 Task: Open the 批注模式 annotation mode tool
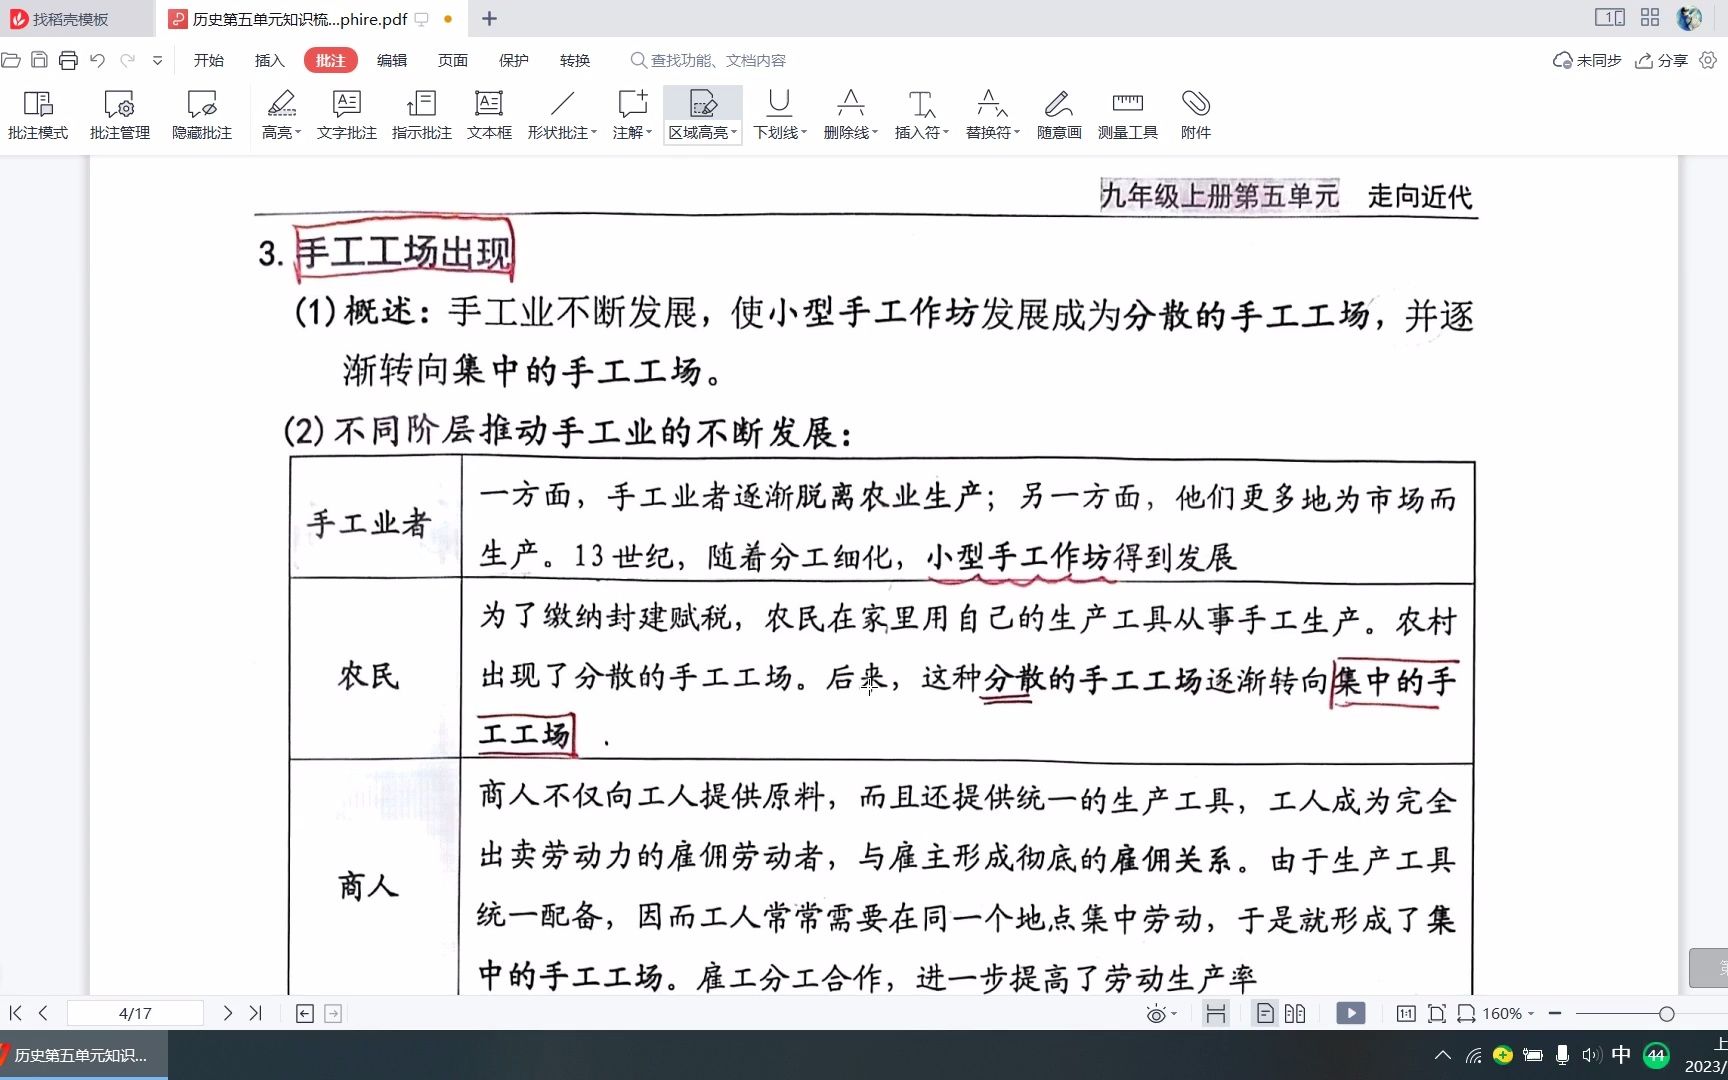click(38, 115)
